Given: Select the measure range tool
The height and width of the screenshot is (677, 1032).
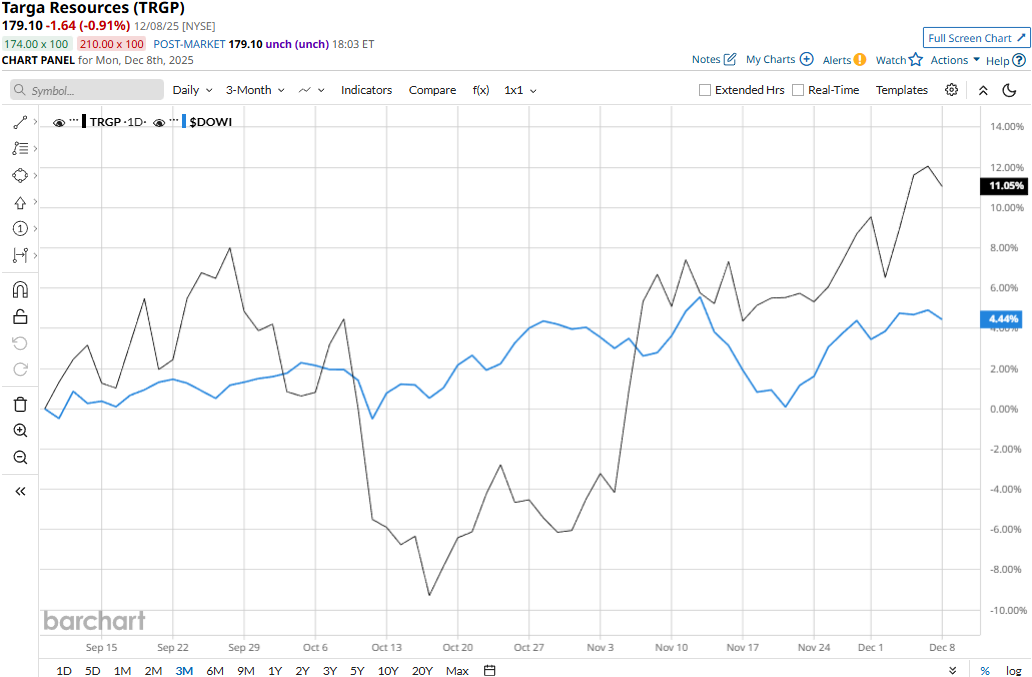Looking at the screenshot, I should (20, 255).
